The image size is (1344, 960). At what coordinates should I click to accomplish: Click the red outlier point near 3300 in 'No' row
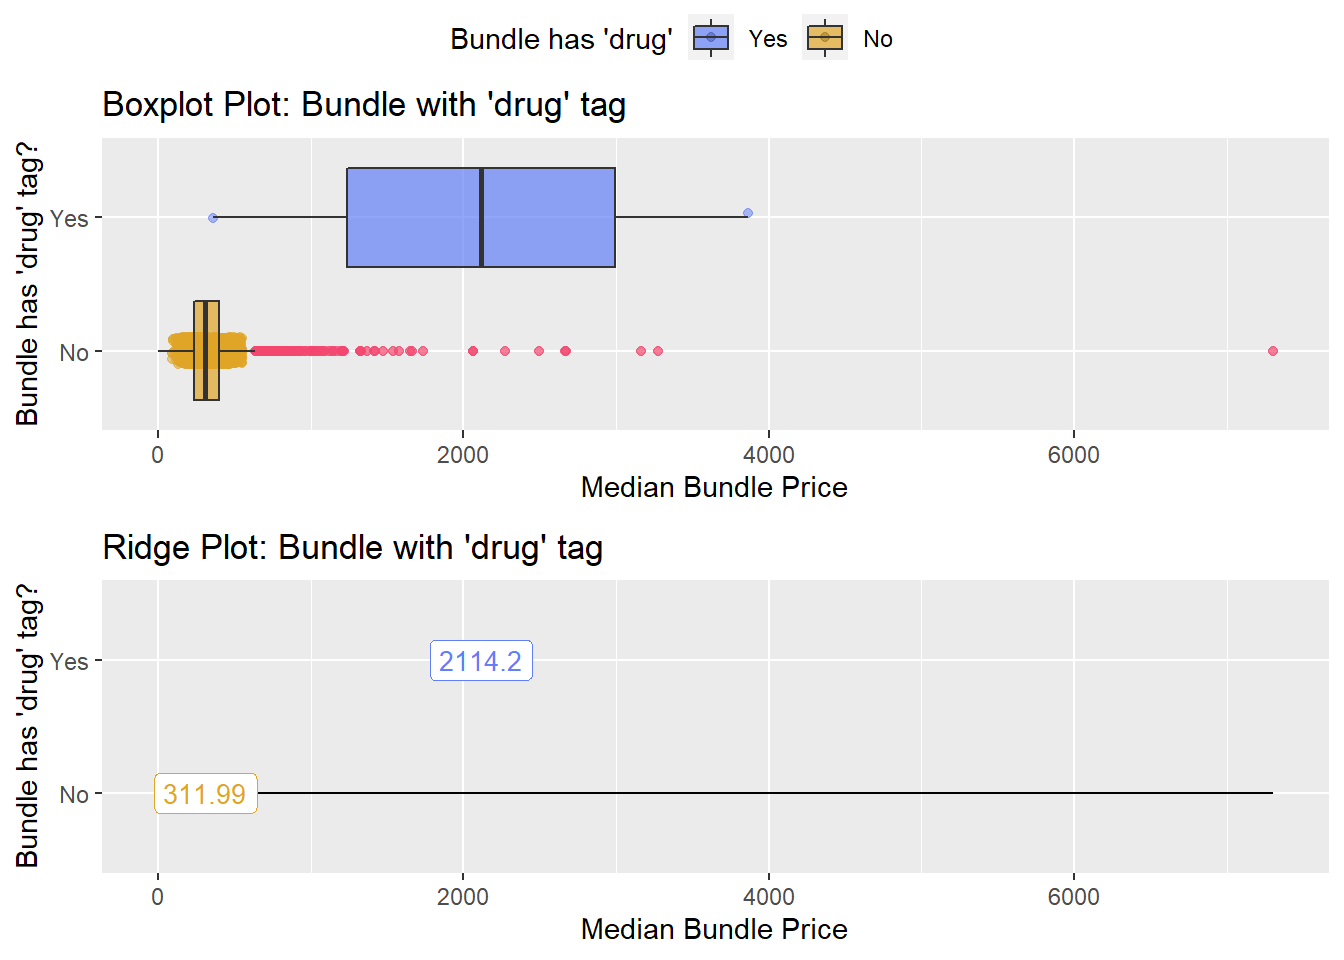coord(658,351)
